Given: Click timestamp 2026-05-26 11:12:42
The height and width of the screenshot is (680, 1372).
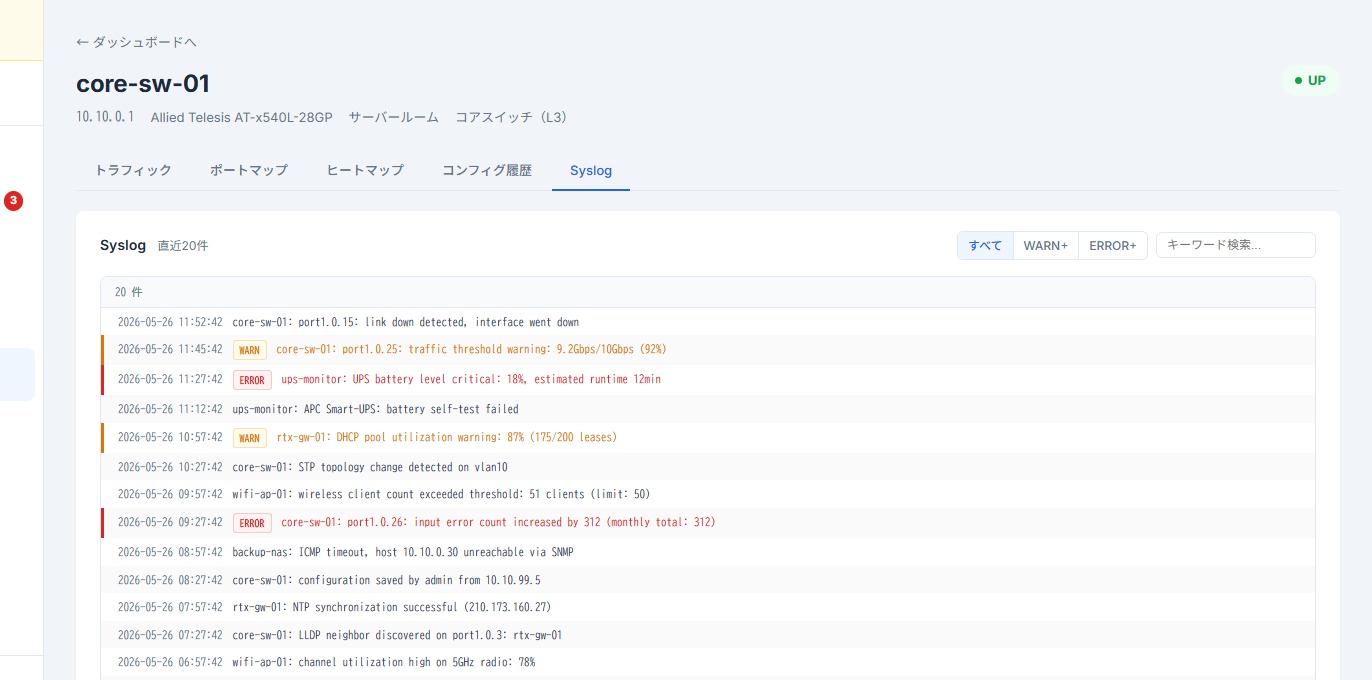Looking at the screenshot, I should [x=170, y=409].
